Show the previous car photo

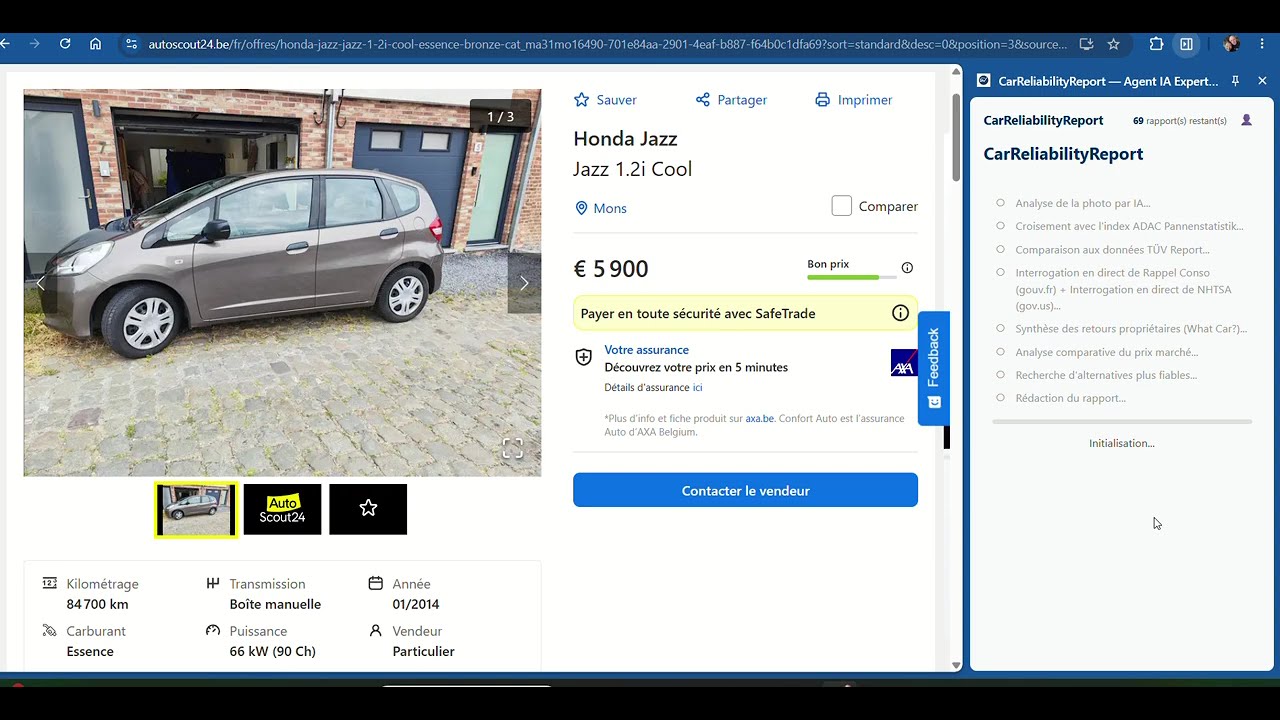tap(41, 283)
